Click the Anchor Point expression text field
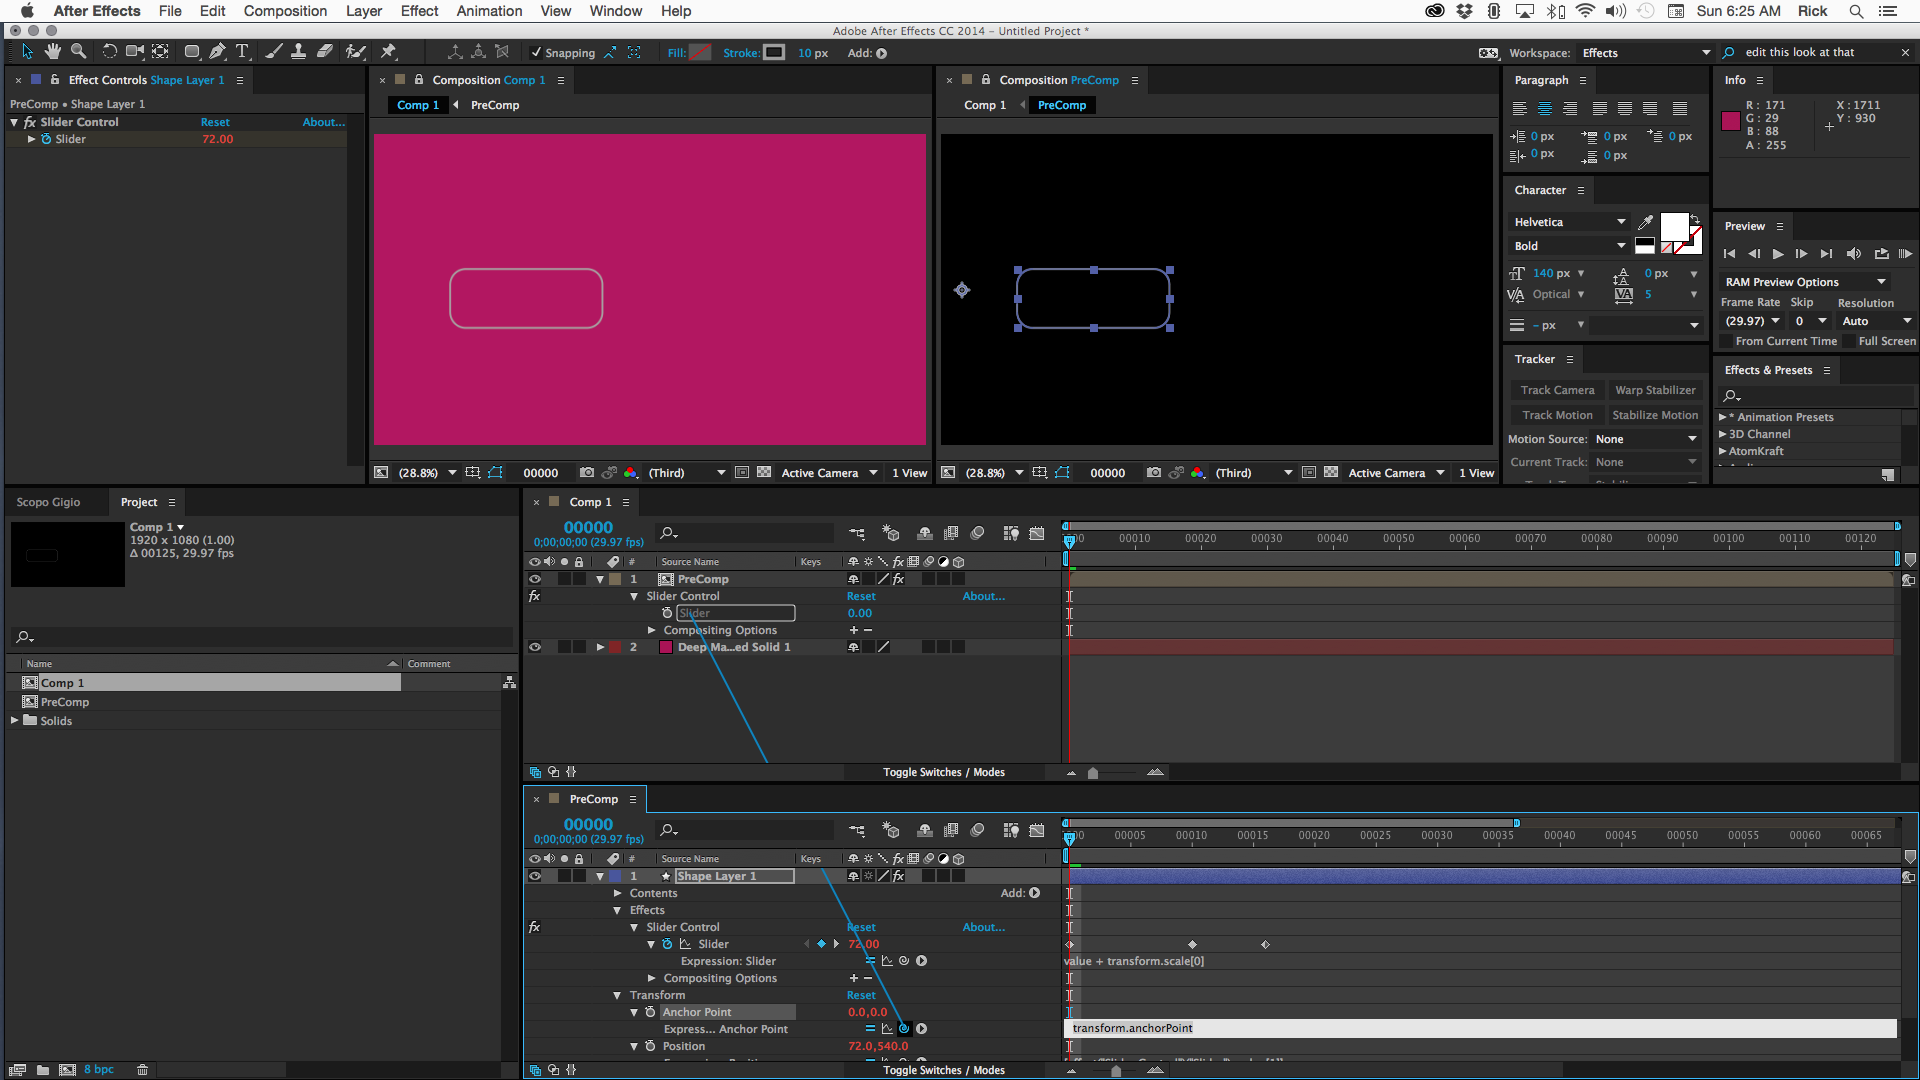The image size is (1920, 1080). [x=1480, y=1028]
